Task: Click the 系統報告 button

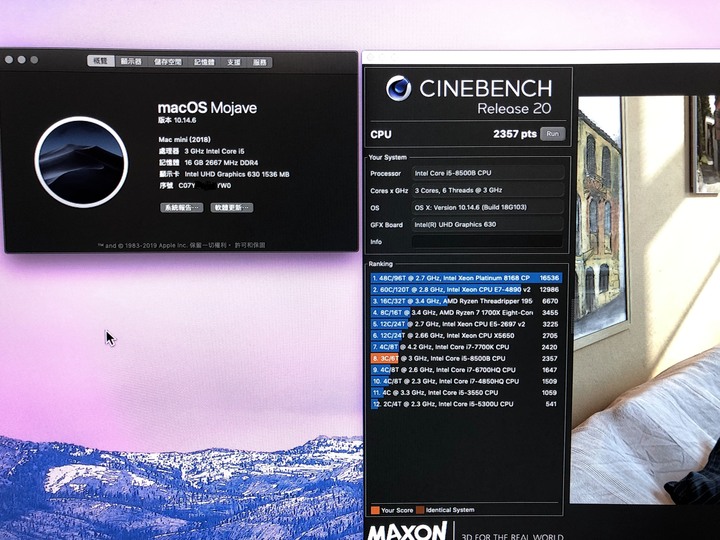Action: 181,208
